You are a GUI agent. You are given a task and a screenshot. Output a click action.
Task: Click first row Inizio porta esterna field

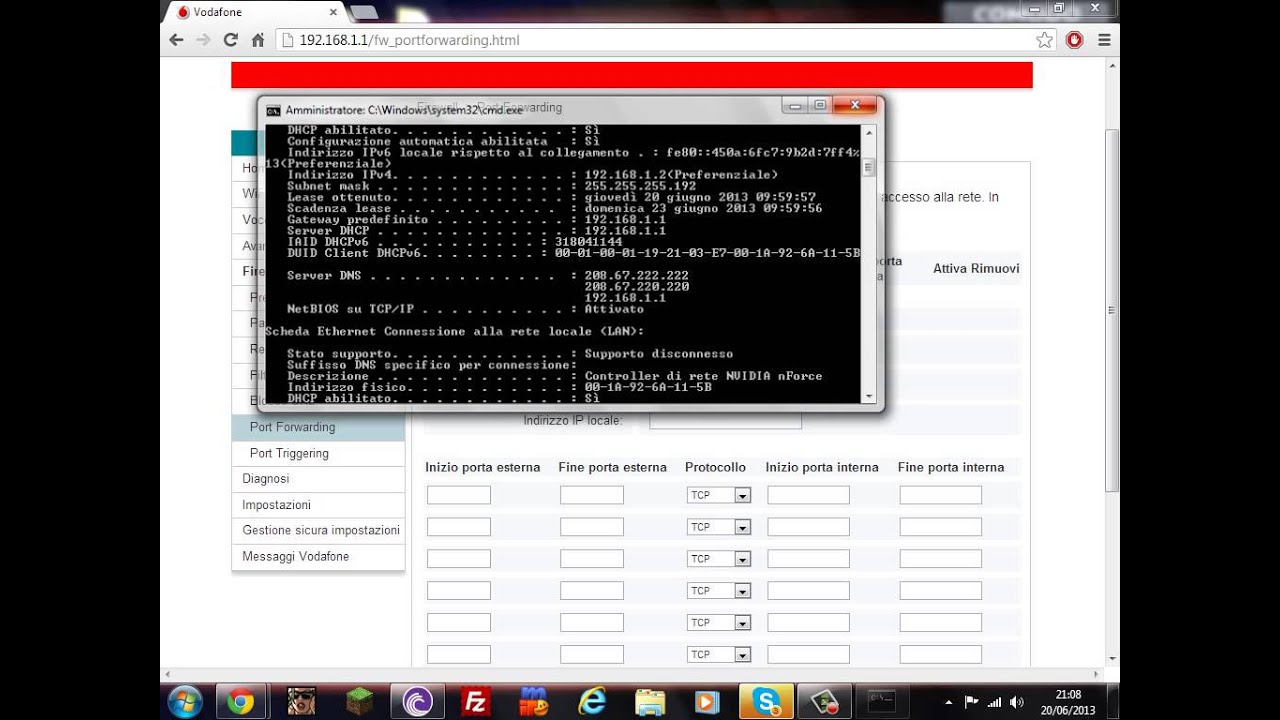click(x=459, y=495)
